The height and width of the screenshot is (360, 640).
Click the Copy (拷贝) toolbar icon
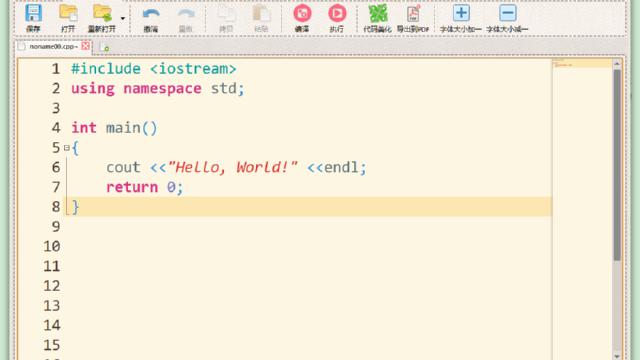pos(226,14)
